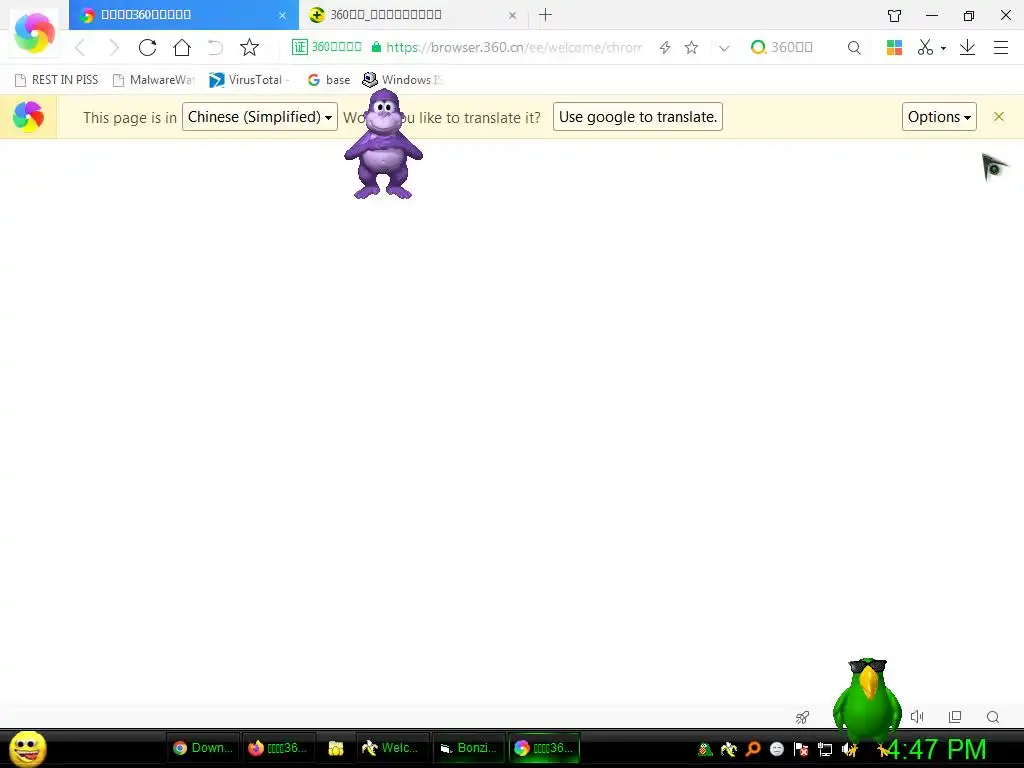Open a new tab with plus button
The height and width of the screenshot is (768, 1024).
(545, 14)
